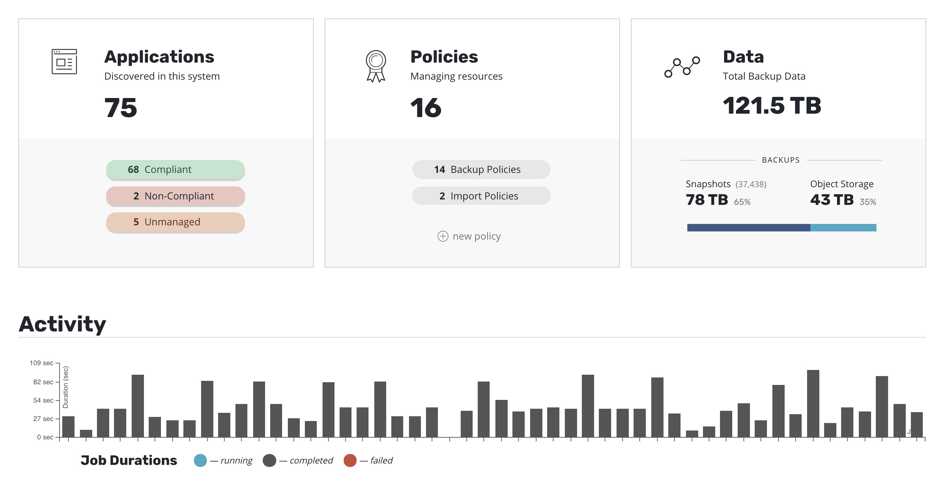Click the new policy link
This screenshot has width=950, height=486.
click(476, 236)
